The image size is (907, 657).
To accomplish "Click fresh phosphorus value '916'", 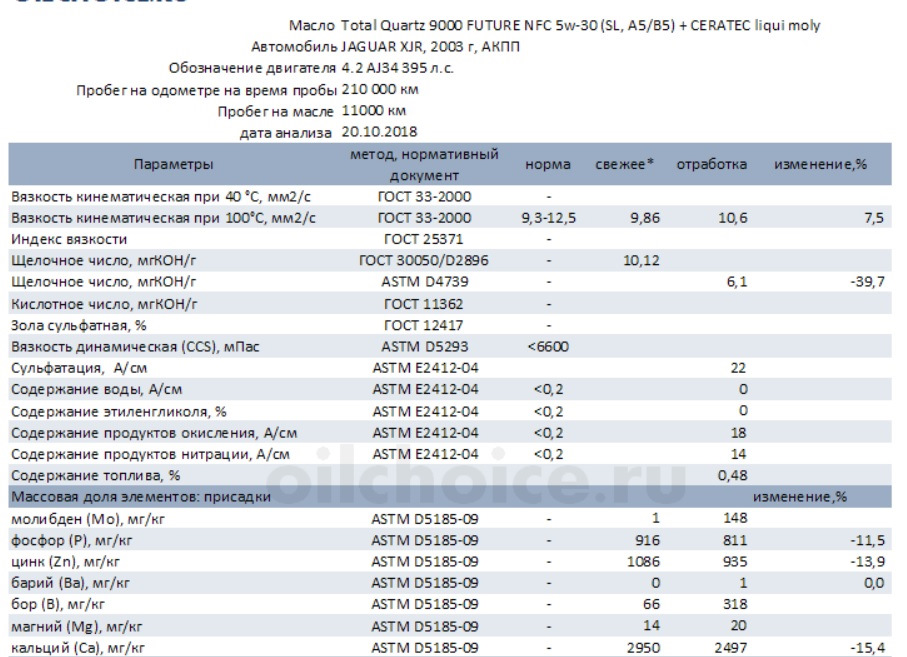I will point(647,540).
